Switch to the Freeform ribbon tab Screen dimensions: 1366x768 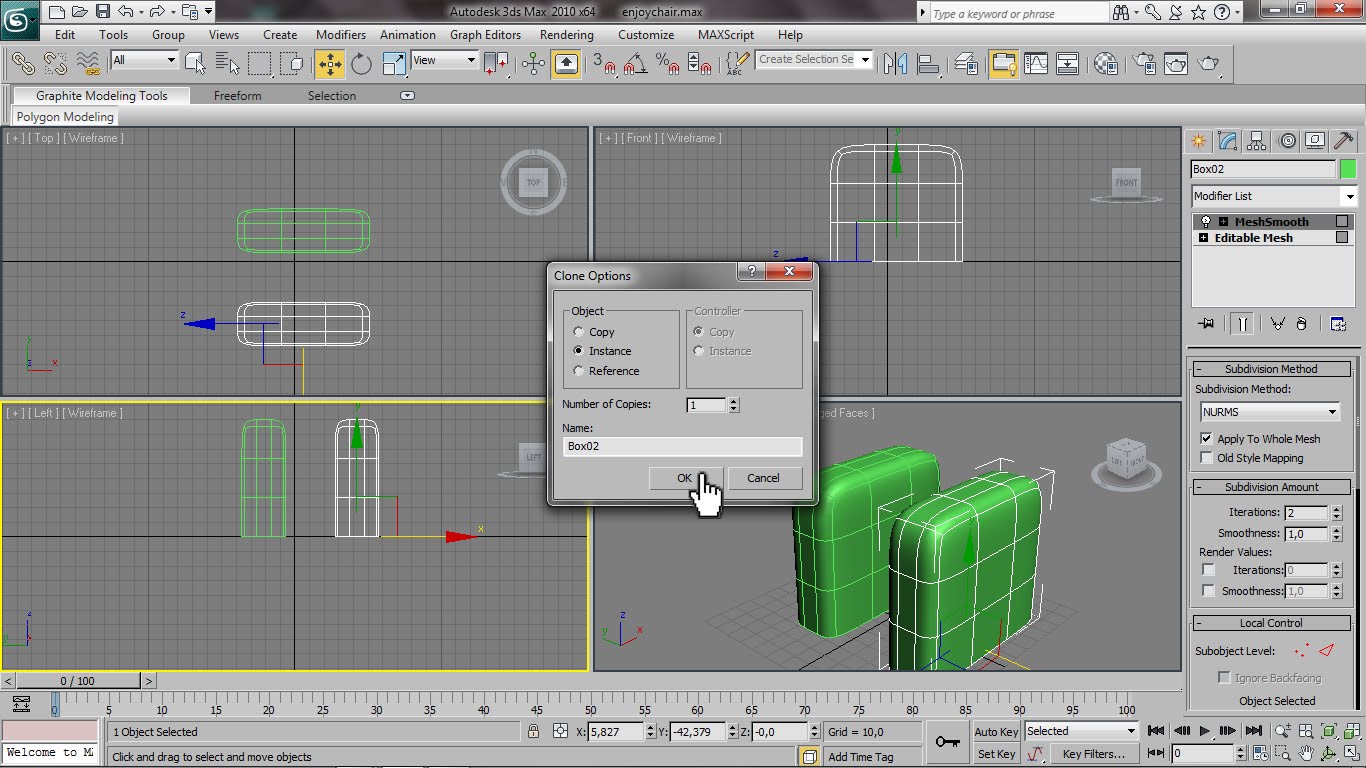[237, 95]
